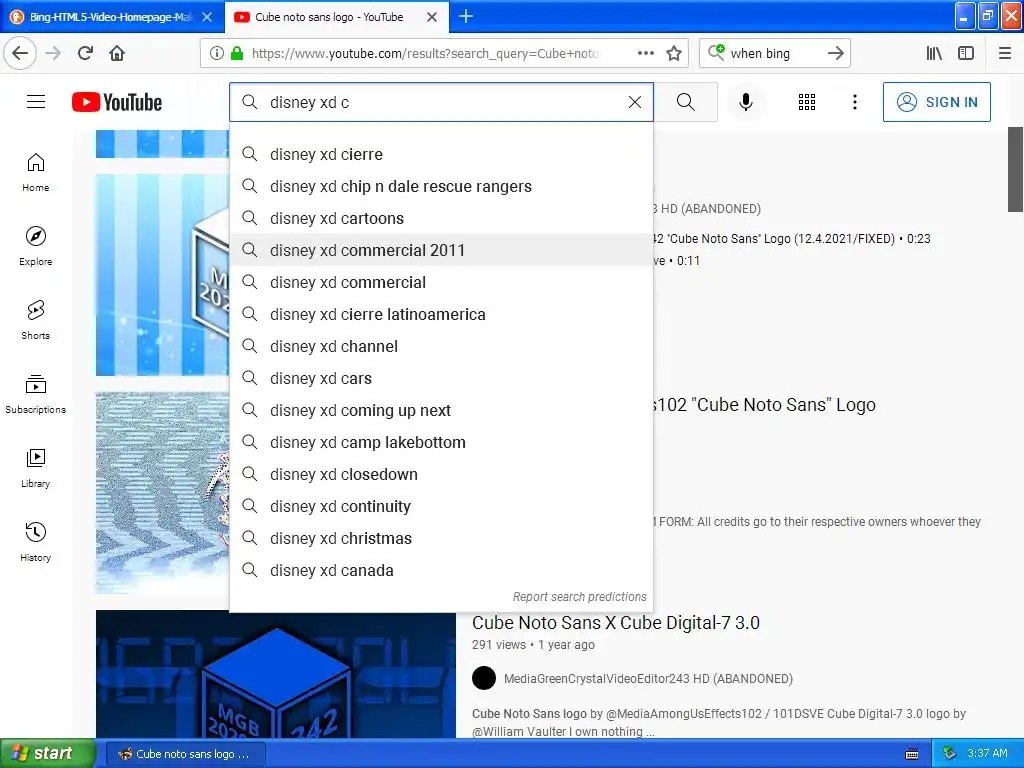Choose suggestion 'disney xd cars'
Image resolution: width=1024 pixels, height=768 pixels.
[x=441, y=378]
